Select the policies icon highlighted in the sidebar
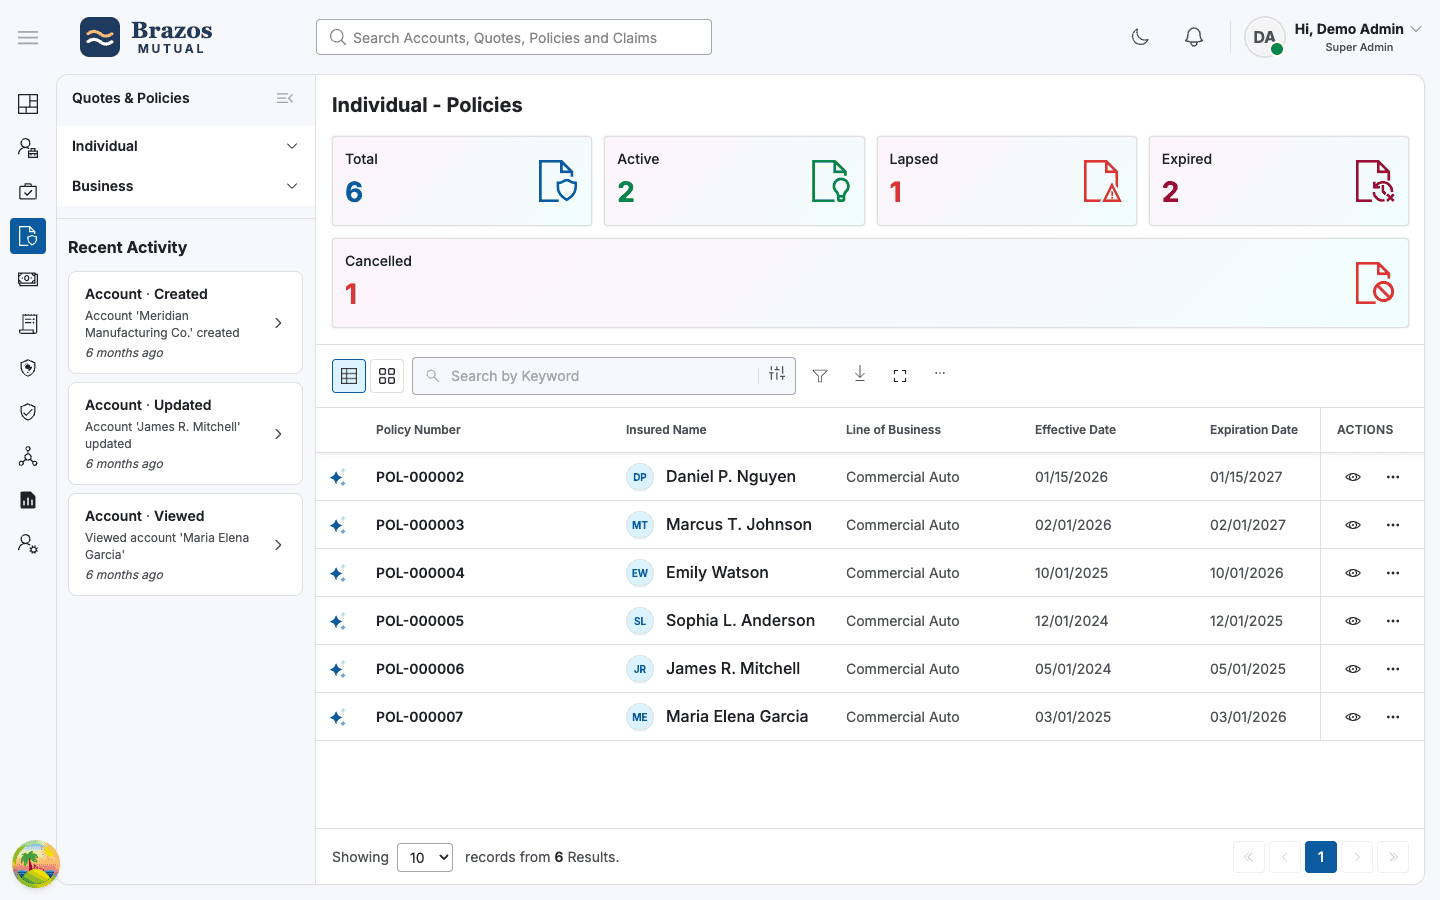Image resolution: width=1440 pixels, height=900 pixels. [28, 236]
